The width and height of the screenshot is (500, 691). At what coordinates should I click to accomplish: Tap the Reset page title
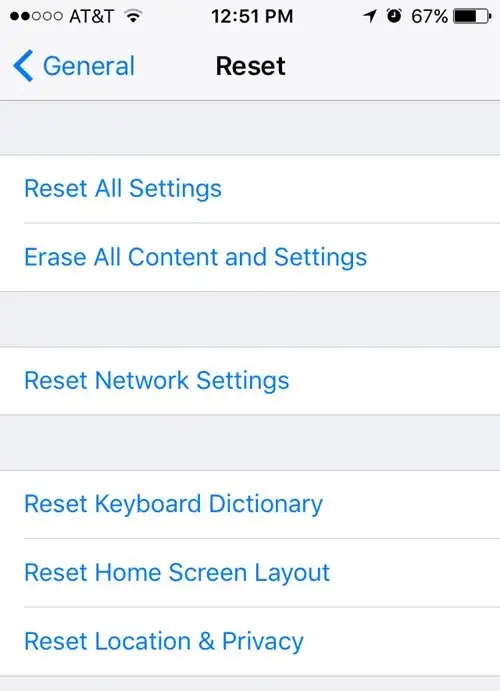click(x=251, y=66)
